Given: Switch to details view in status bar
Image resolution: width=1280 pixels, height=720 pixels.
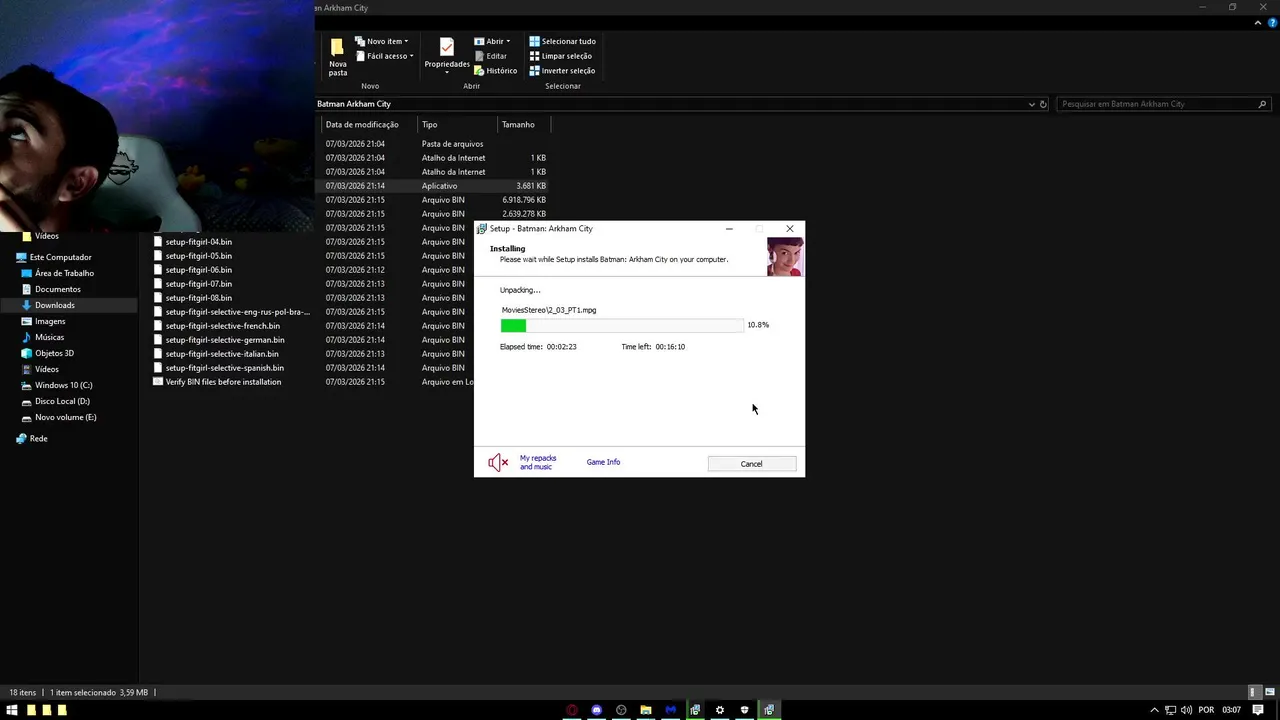Looking at the screenshot, I should pyautogui.click(x=1254, y=692).
